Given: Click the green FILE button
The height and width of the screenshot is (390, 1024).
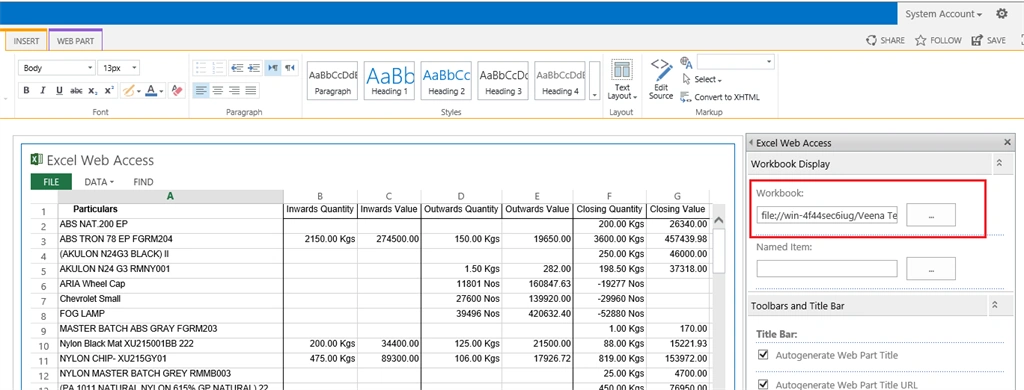Looking at the screenshot, I should (51, 182).
